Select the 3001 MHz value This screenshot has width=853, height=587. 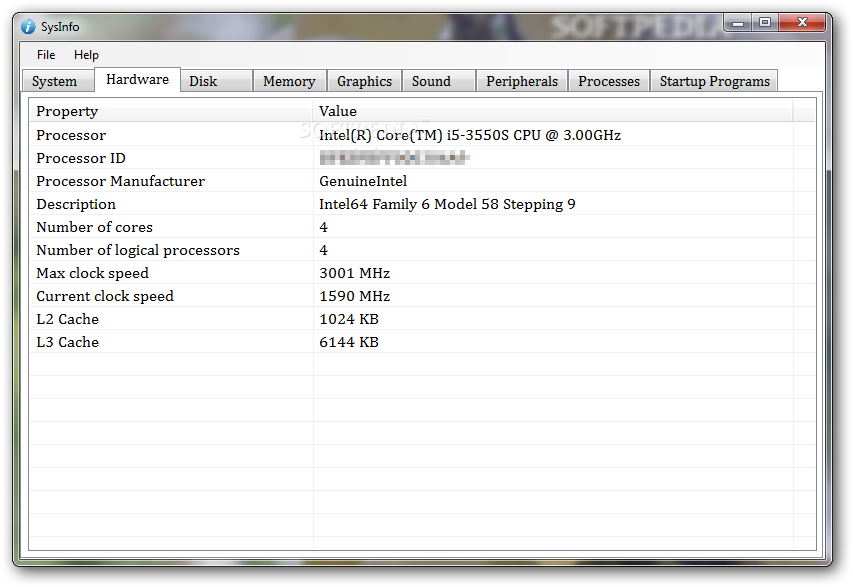pos(355,273)
